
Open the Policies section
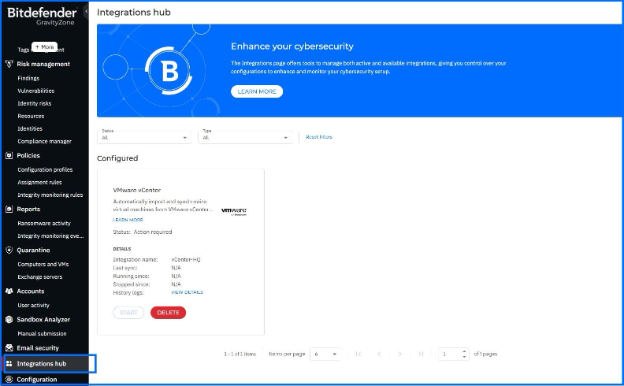(28, 156)
